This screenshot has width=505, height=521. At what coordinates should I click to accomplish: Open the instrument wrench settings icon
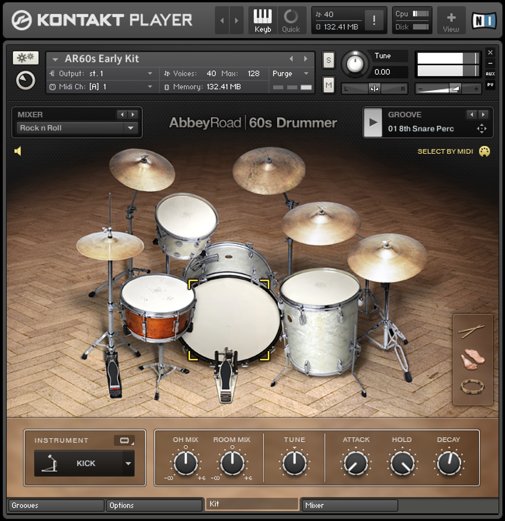(x=26, y=58)
